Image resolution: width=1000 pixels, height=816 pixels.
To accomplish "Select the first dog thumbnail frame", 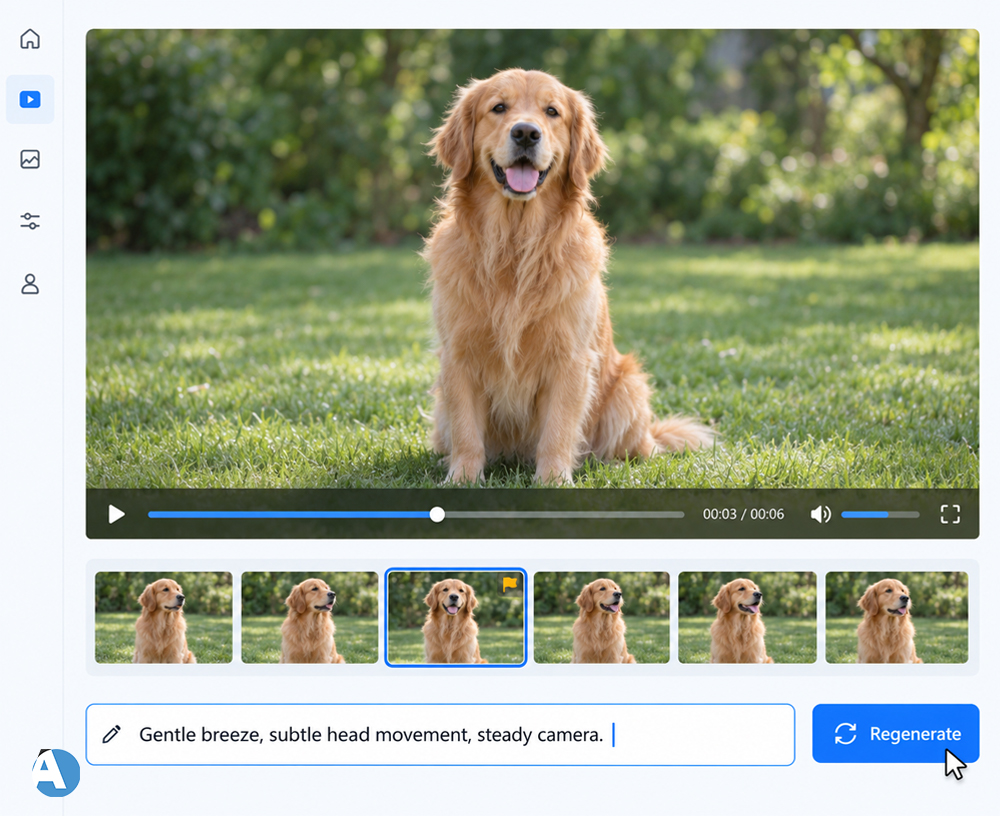I will click(164, 617).
